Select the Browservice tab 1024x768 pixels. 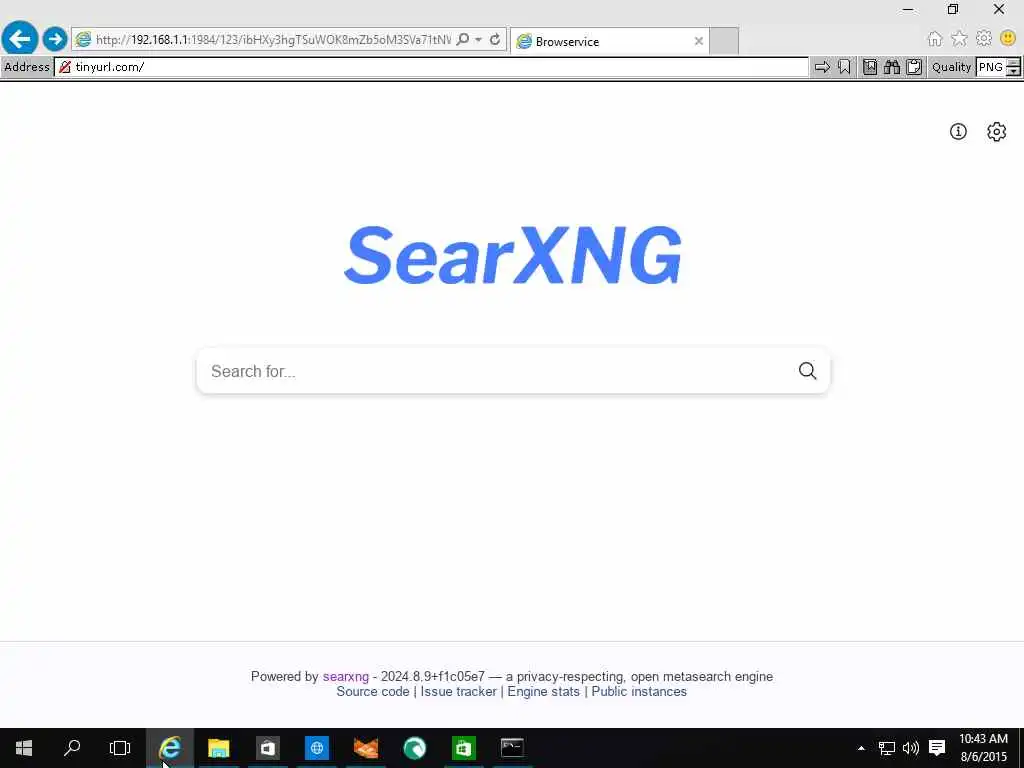coord(609,41)
